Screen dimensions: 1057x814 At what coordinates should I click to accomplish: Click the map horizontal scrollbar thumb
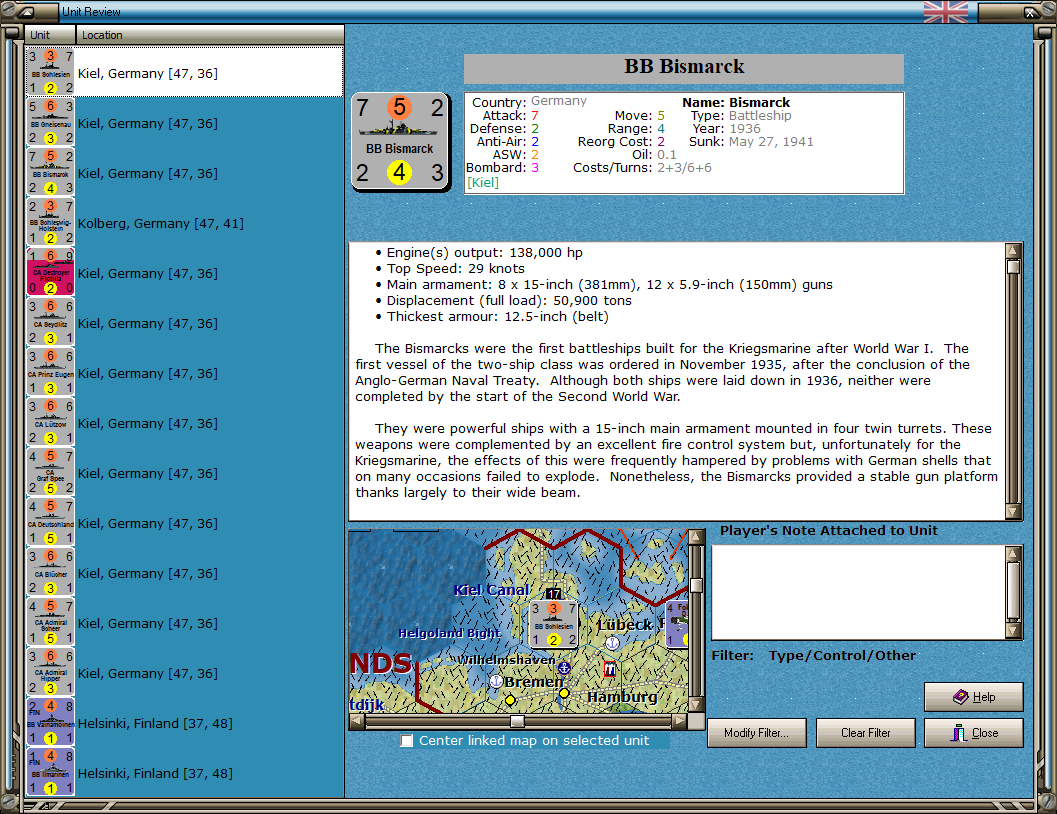517,722
